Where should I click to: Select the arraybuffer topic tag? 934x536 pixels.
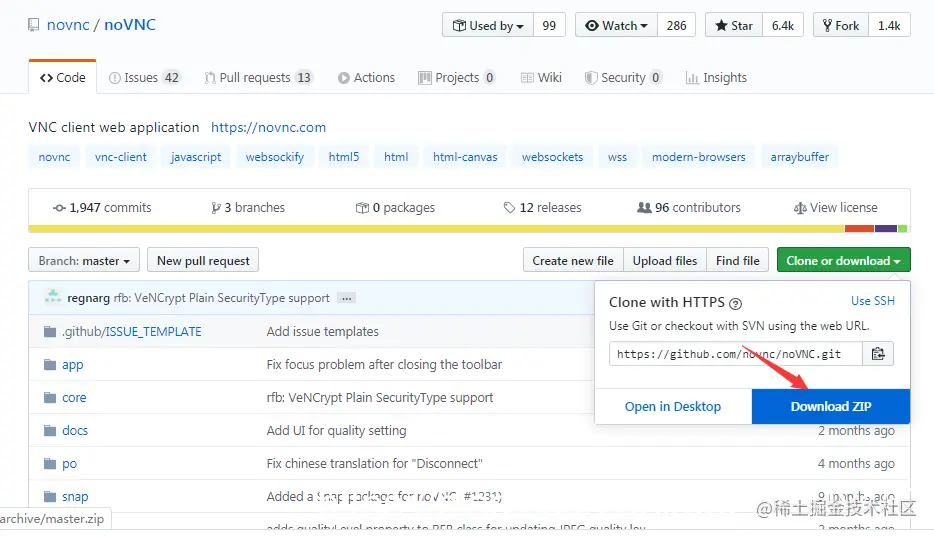[x=799, y=157]
